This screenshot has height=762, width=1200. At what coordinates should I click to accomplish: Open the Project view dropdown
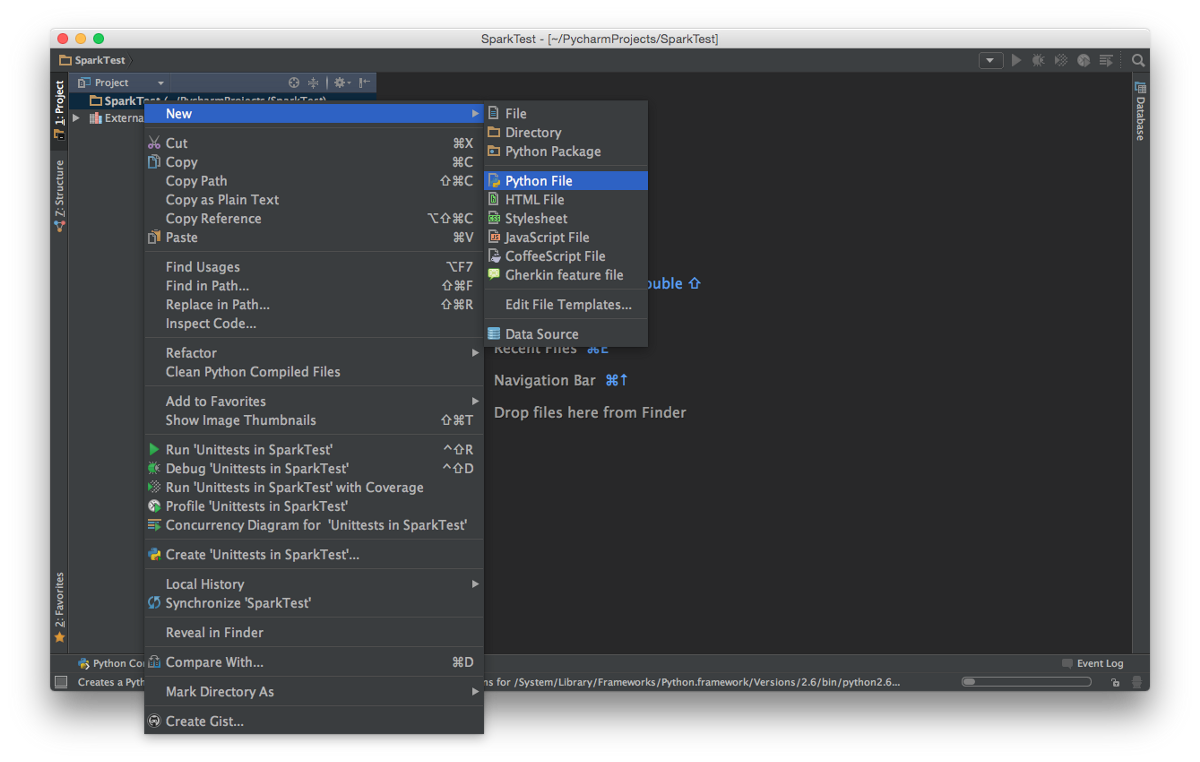click(121, 83)
